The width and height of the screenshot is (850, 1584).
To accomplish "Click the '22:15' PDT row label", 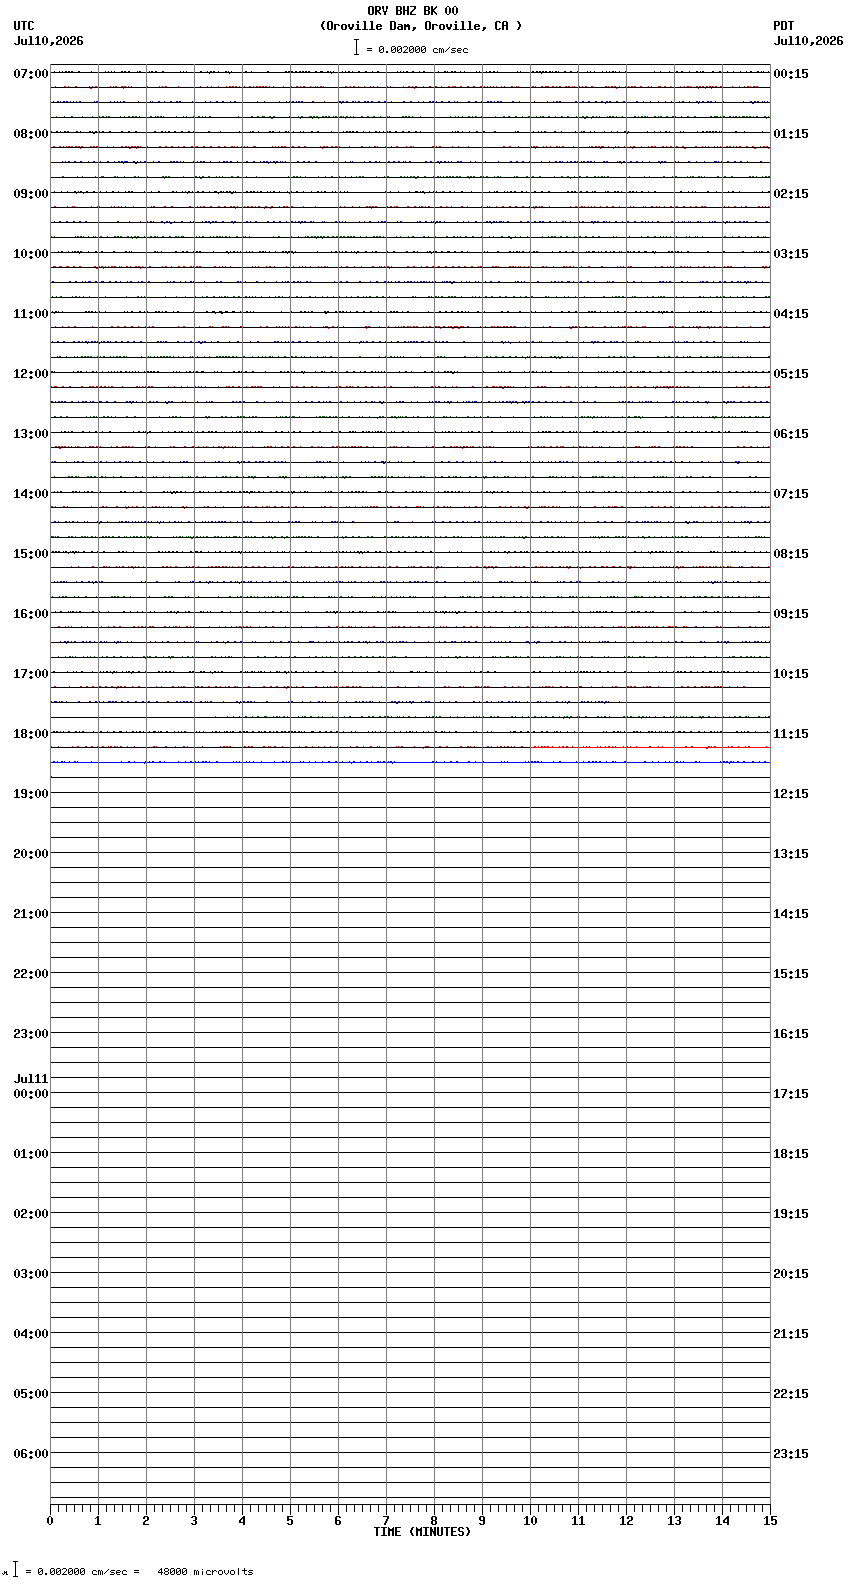I will pyautogui.click(x=791, y=1394).
